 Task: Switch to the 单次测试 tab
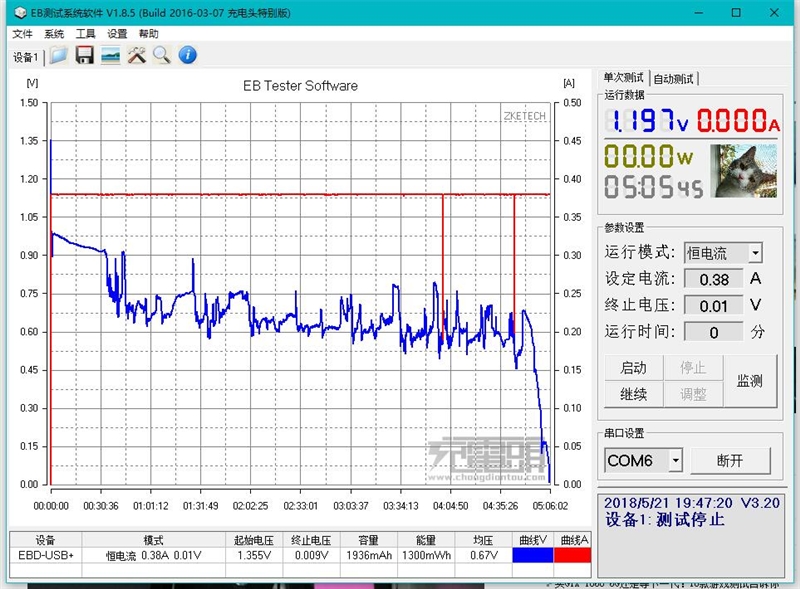[x=623, y=78]
